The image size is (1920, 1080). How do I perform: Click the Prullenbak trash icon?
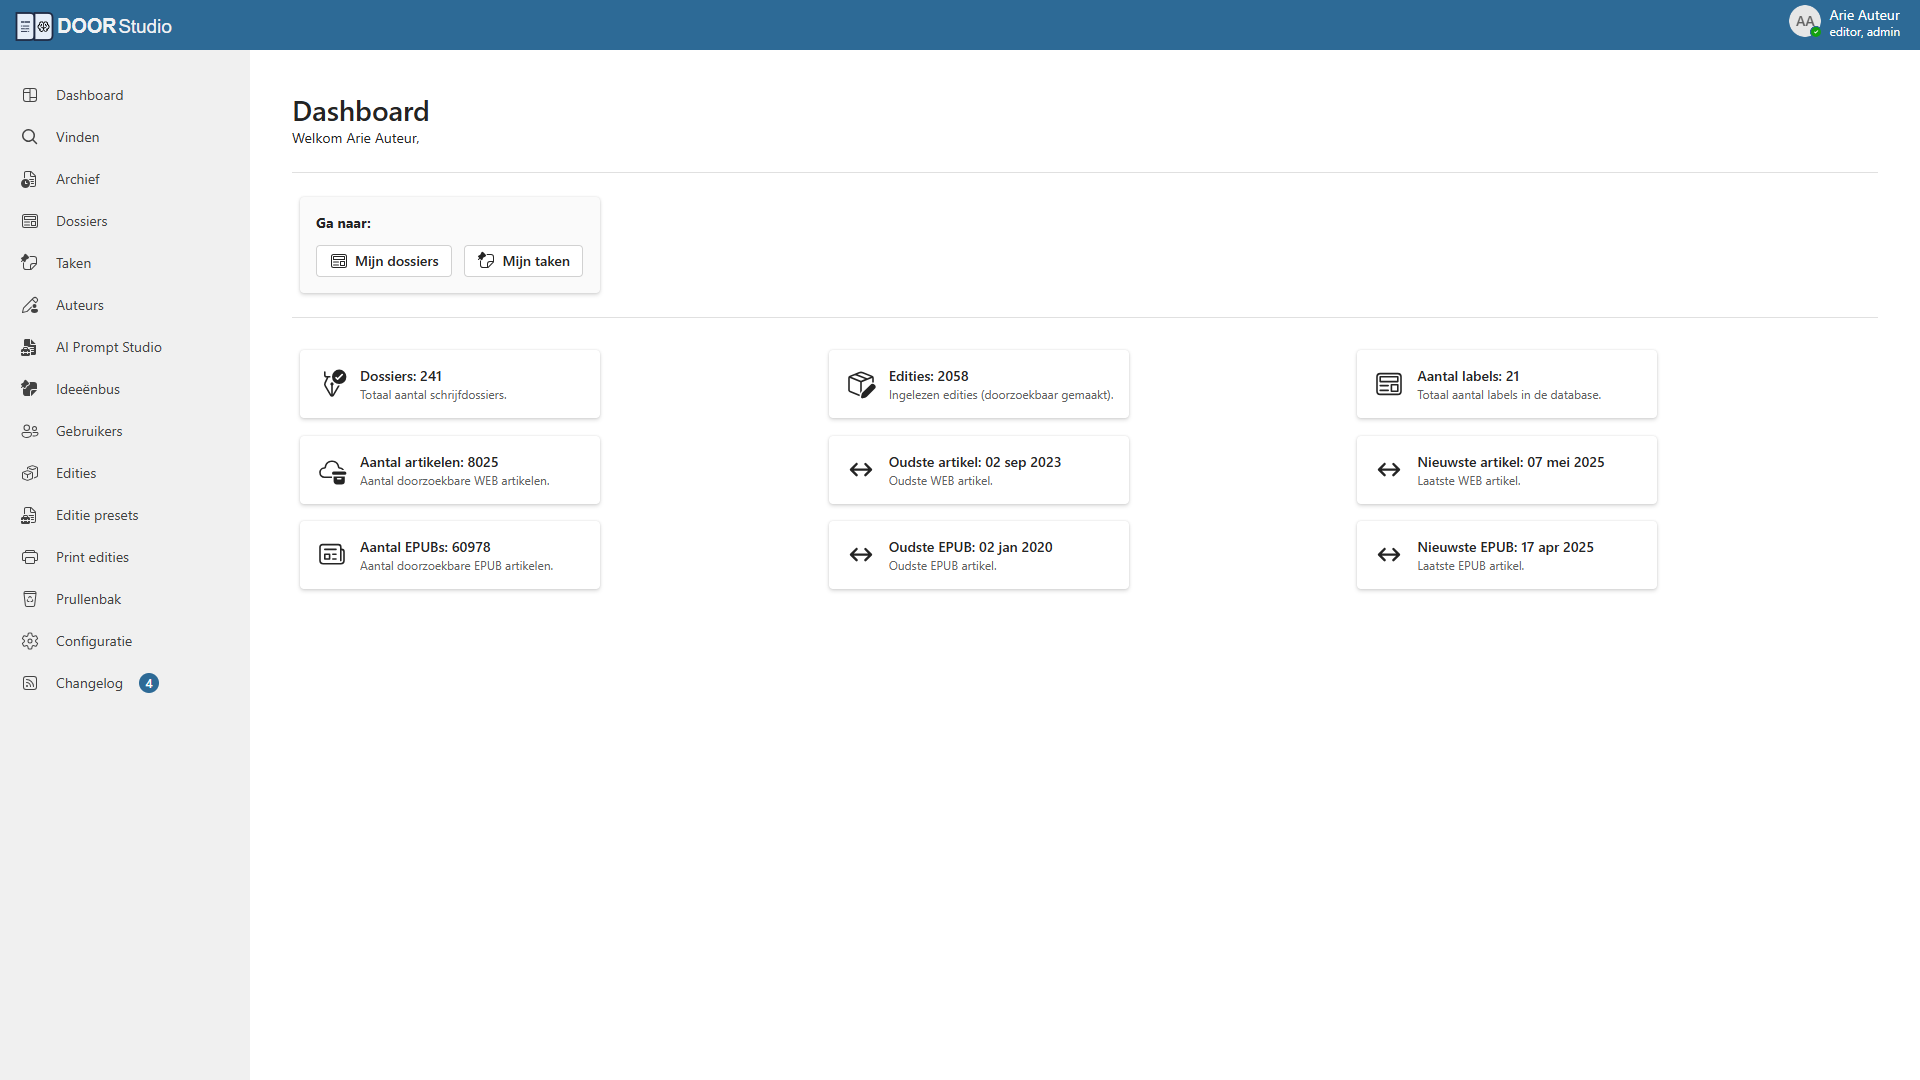pyautogui.click(x=29, y=598)
